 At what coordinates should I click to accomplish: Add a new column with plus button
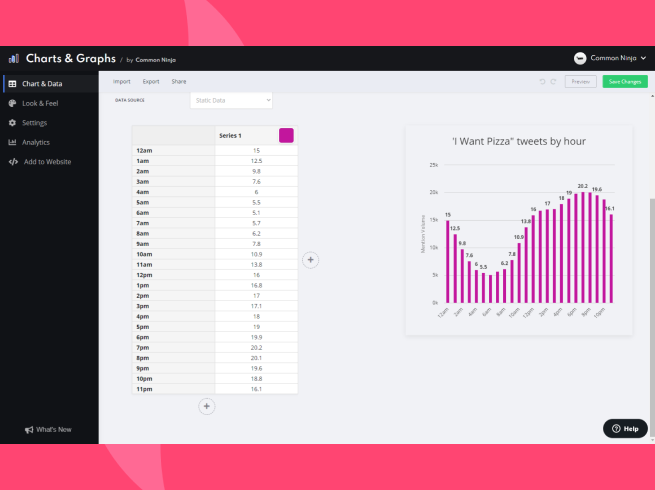[x=310, y=260]
